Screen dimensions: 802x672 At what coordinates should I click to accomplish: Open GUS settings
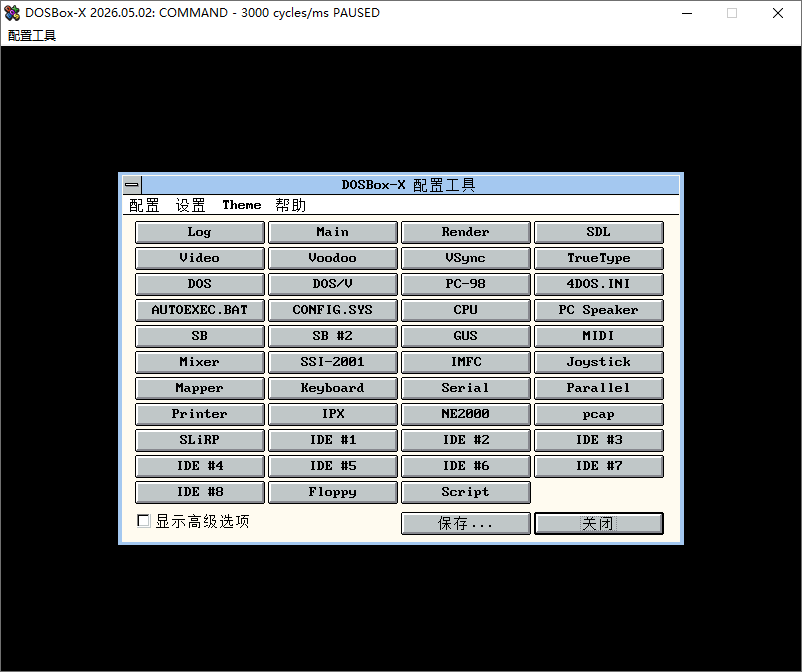(x=466, y=337)
